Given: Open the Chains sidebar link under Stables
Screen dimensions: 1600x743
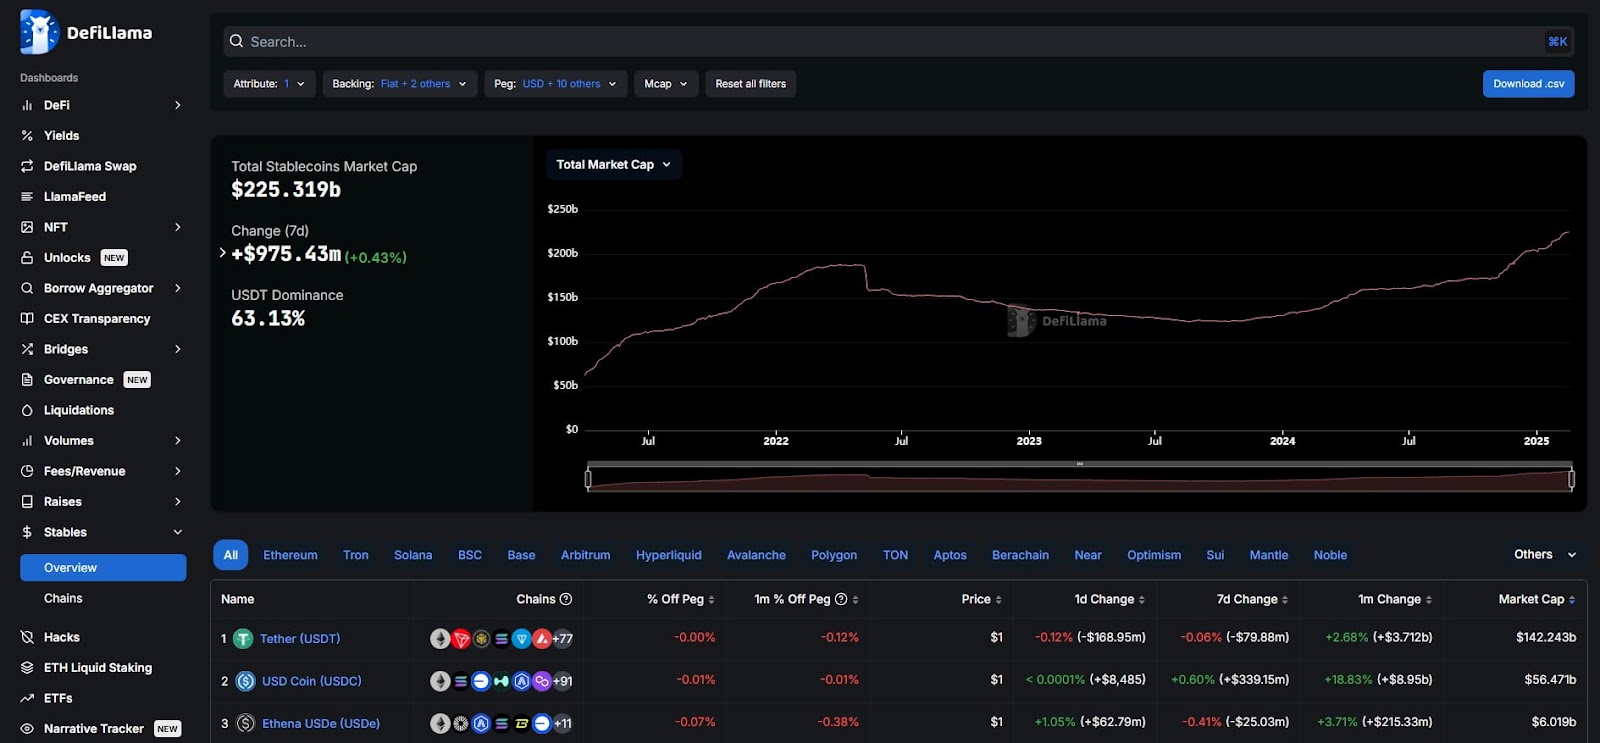Looking at the screenshot, I should 63,598.
